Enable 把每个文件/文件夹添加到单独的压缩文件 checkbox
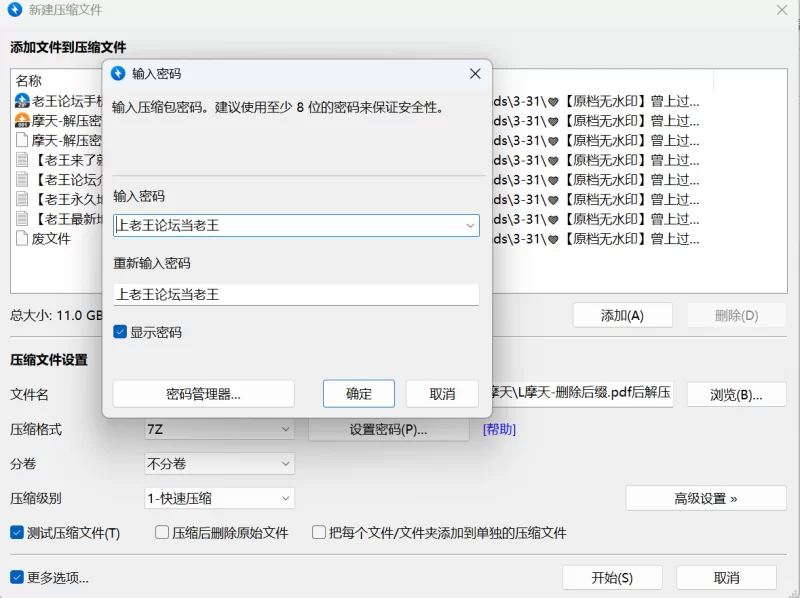The height and width of the screenshot is (598, 800). 319,533
